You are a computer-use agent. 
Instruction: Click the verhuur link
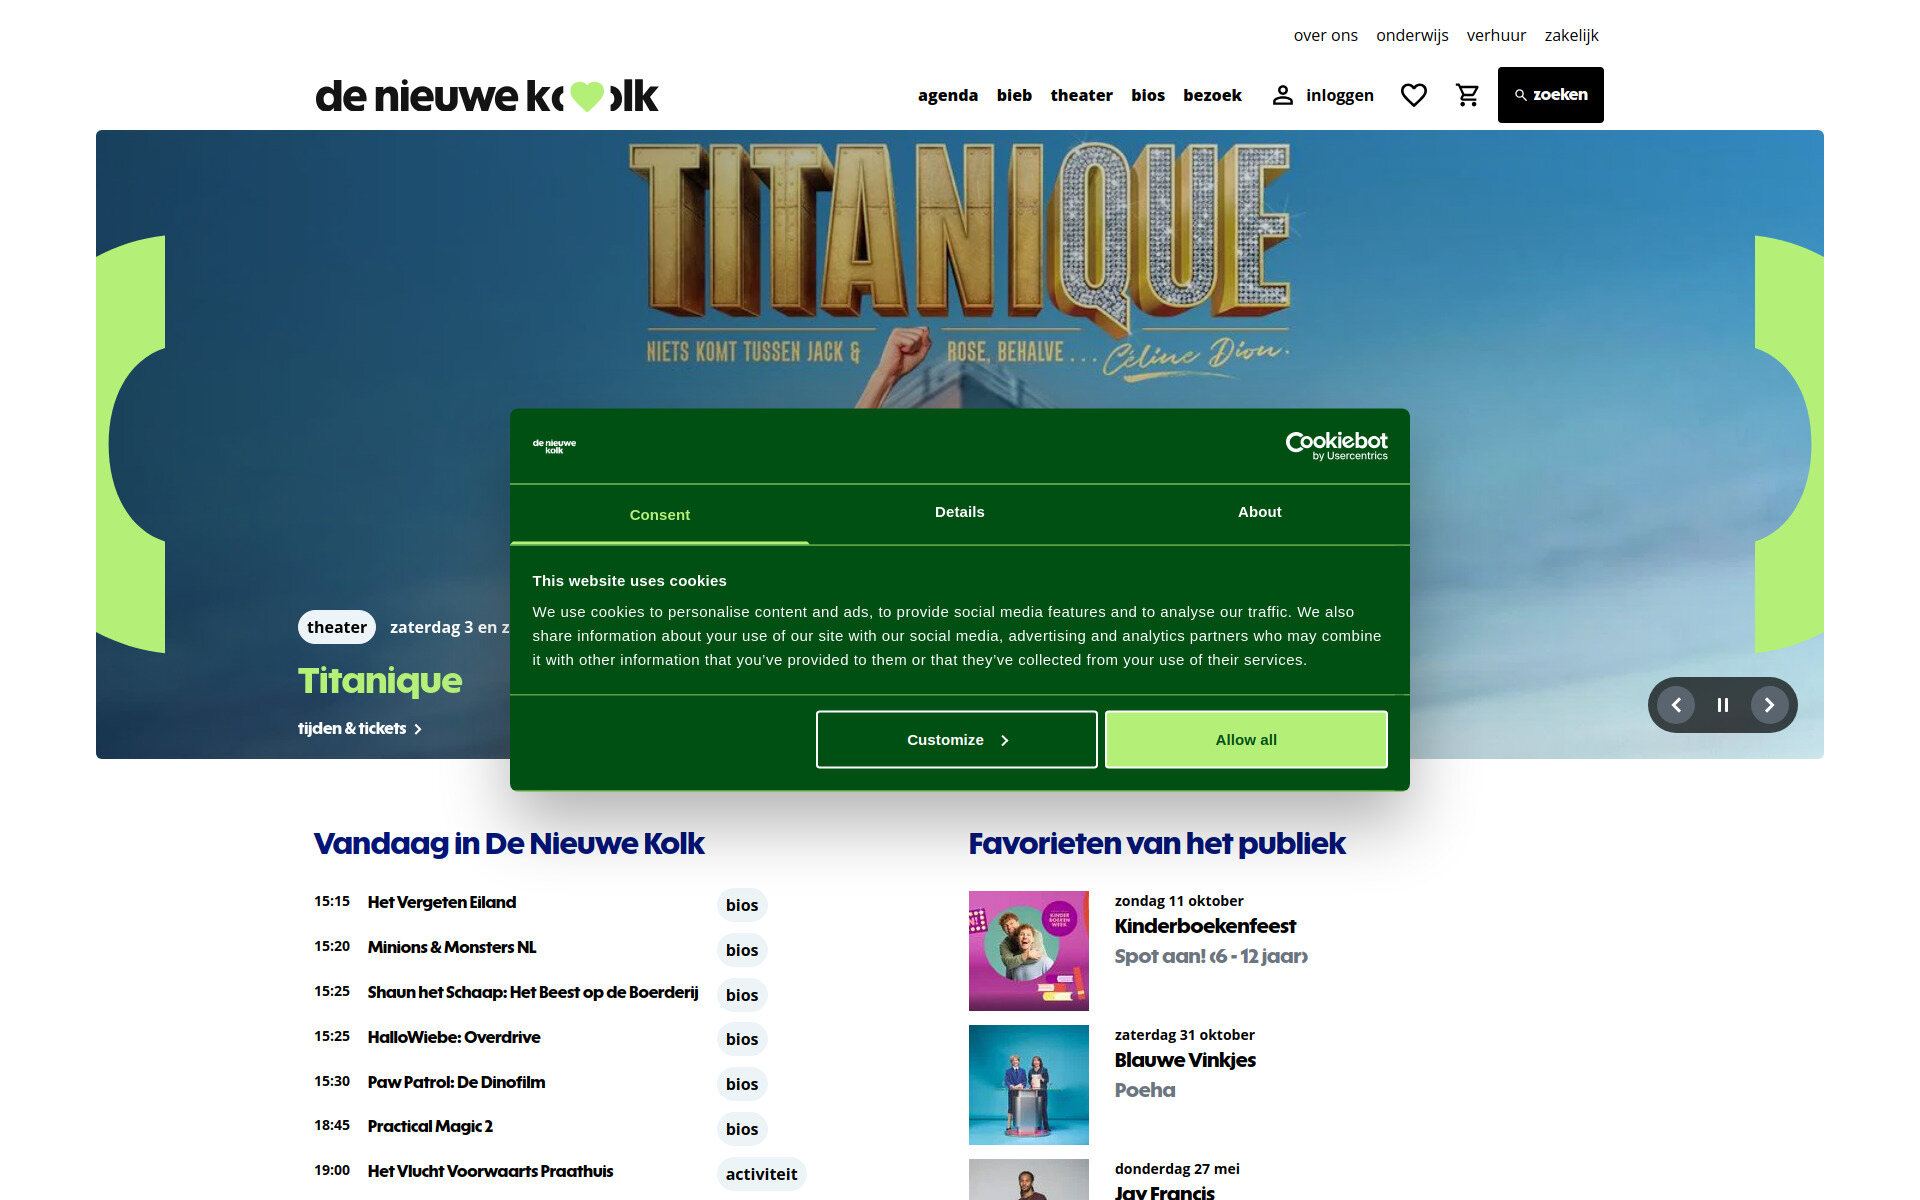click(1496, 35)
